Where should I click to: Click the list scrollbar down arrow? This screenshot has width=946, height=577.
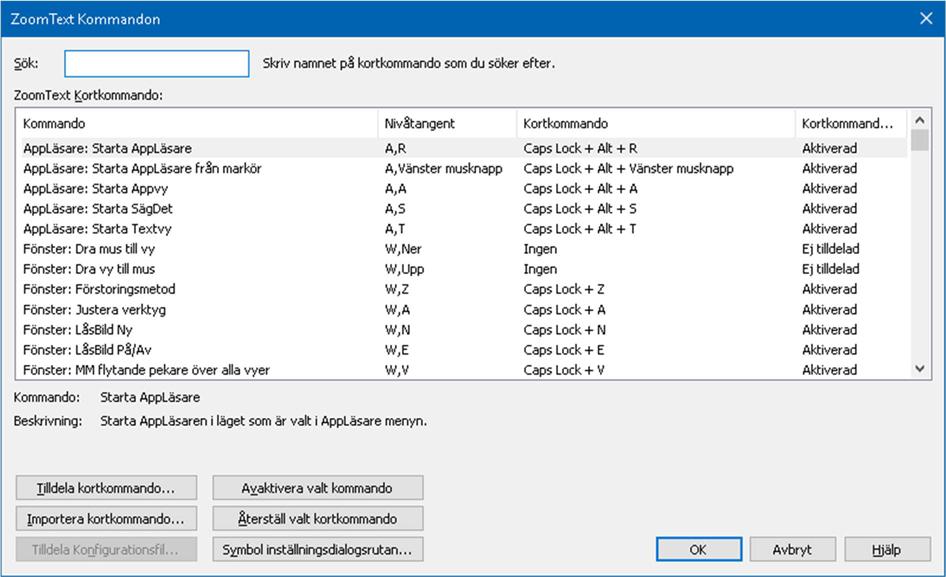(919, 368)
